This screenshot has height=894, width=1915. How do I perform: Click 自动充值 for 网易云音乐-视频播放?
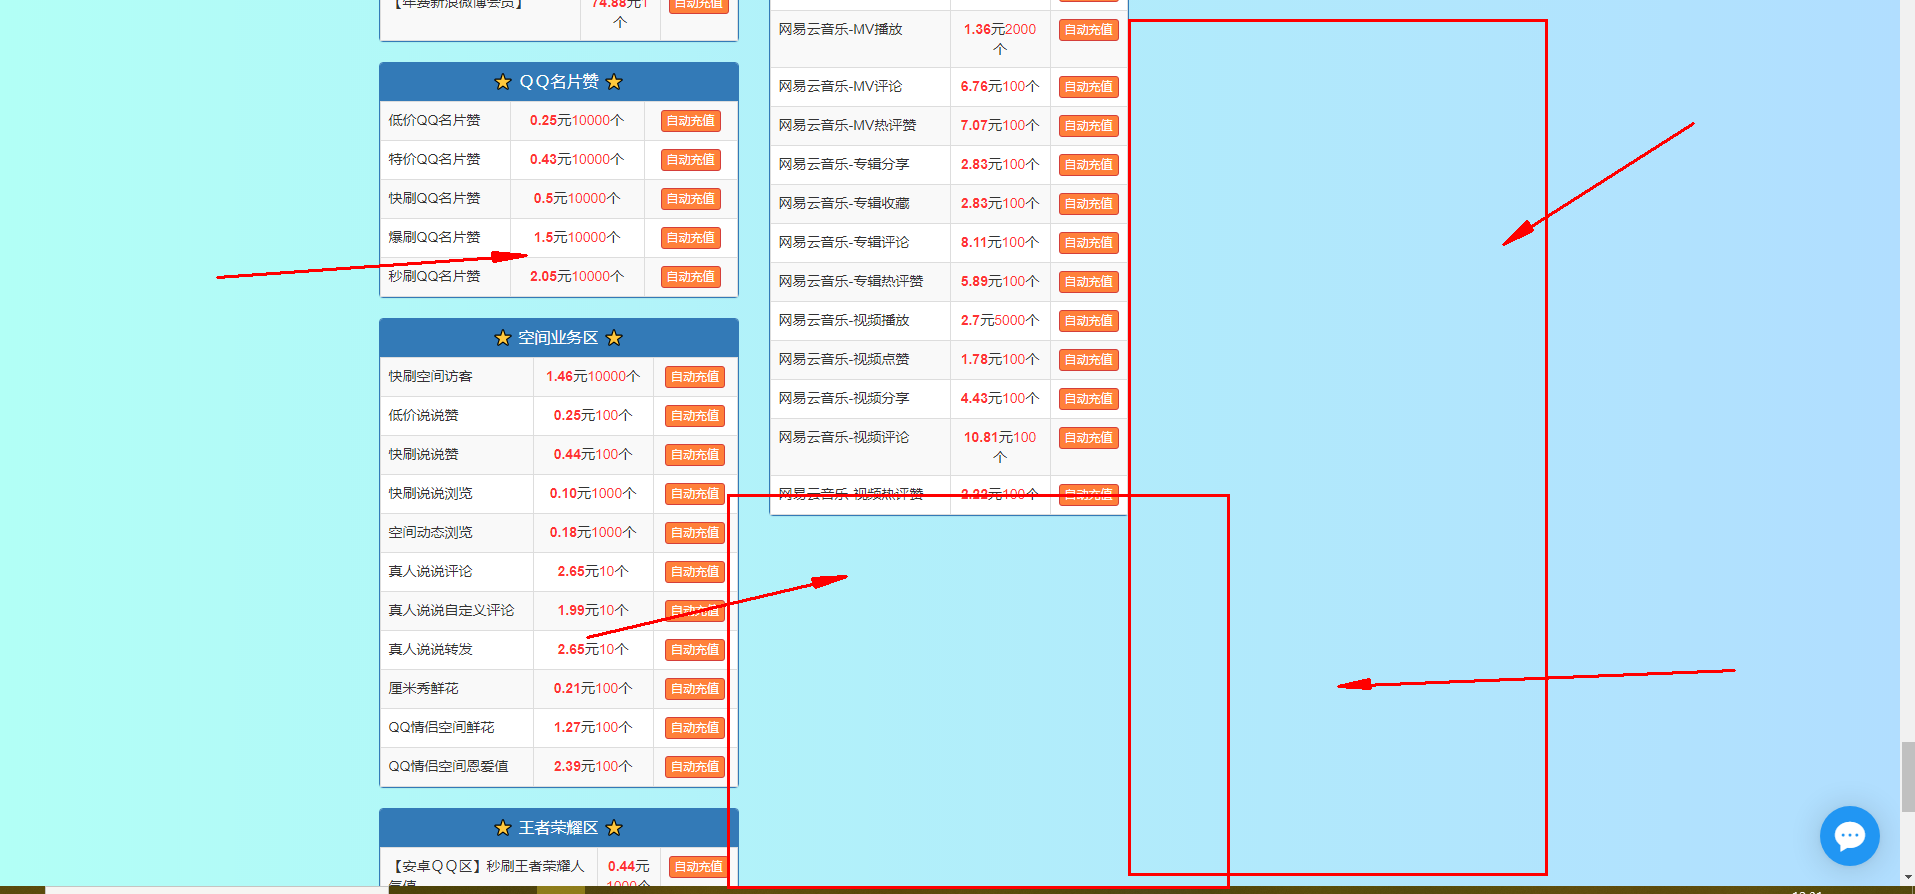(x=1089, y=321)
